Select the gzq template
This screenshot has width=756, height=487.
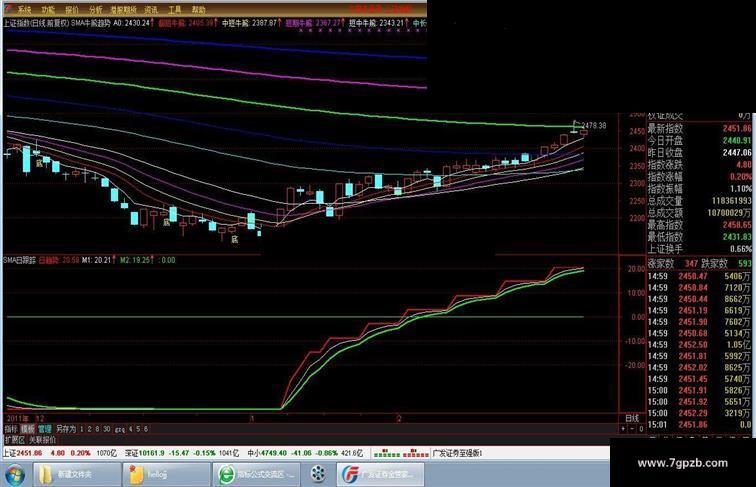120,429
